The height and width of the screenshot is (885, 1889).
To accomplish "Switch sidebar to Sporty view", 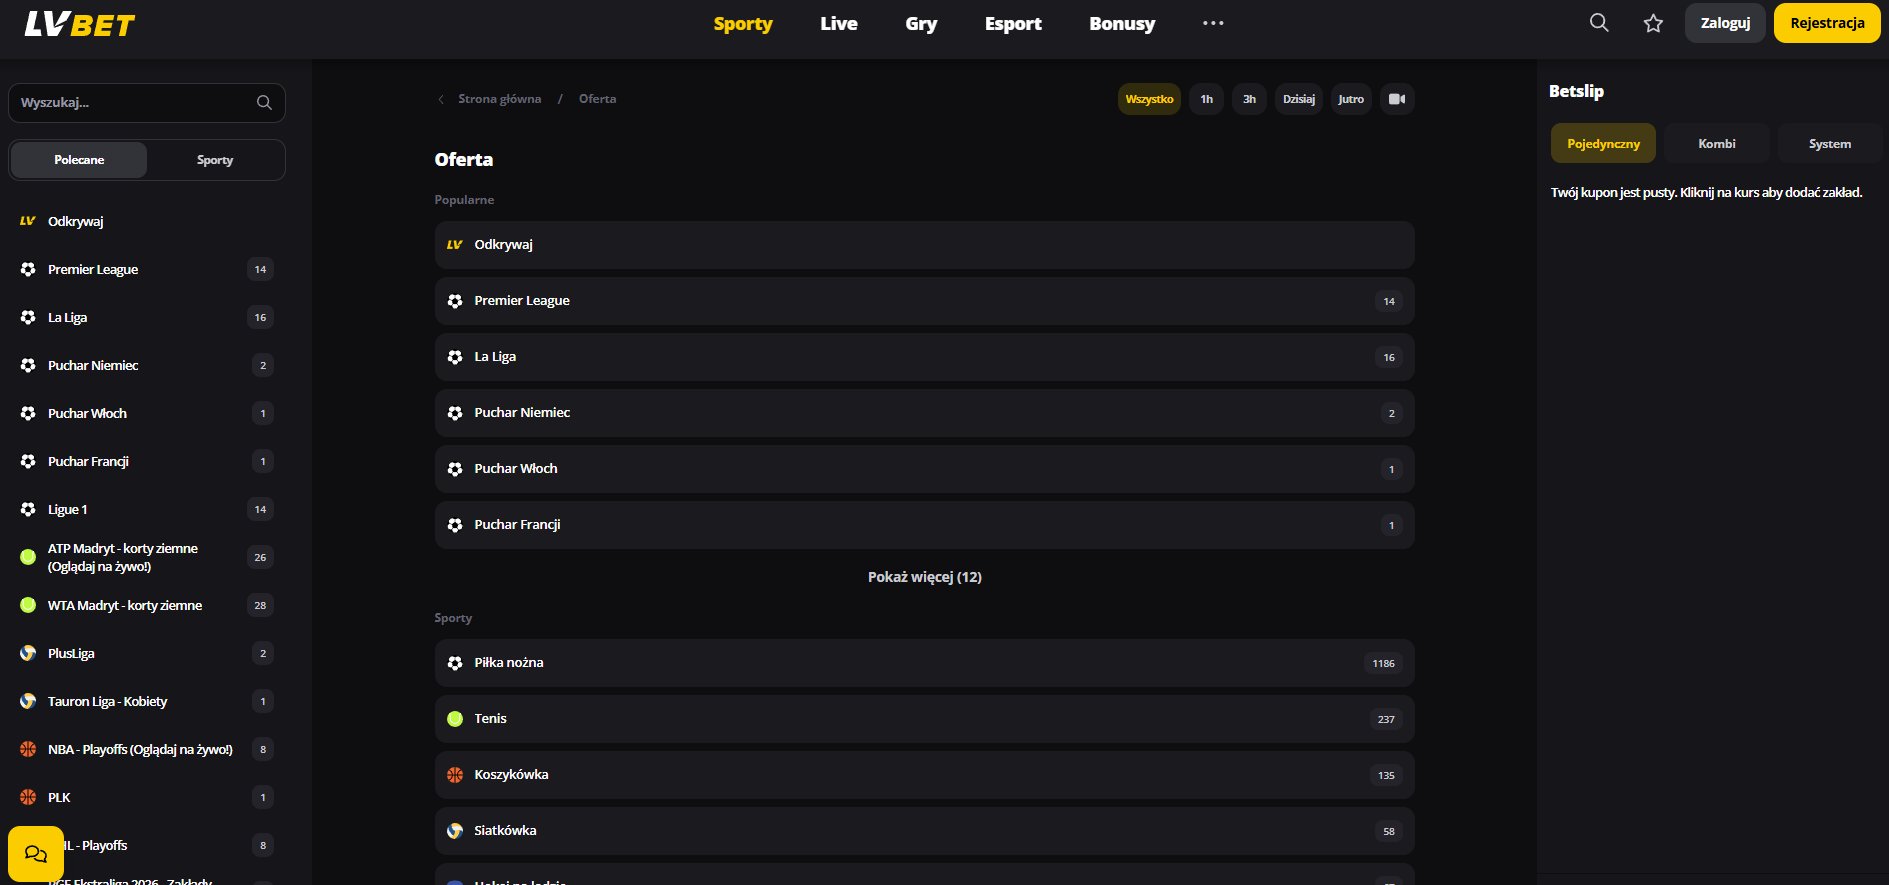I will click(x=215, y=160).
